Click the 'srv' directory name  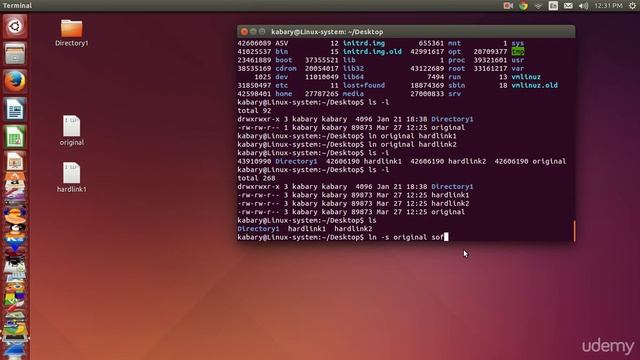coord(454,94)
